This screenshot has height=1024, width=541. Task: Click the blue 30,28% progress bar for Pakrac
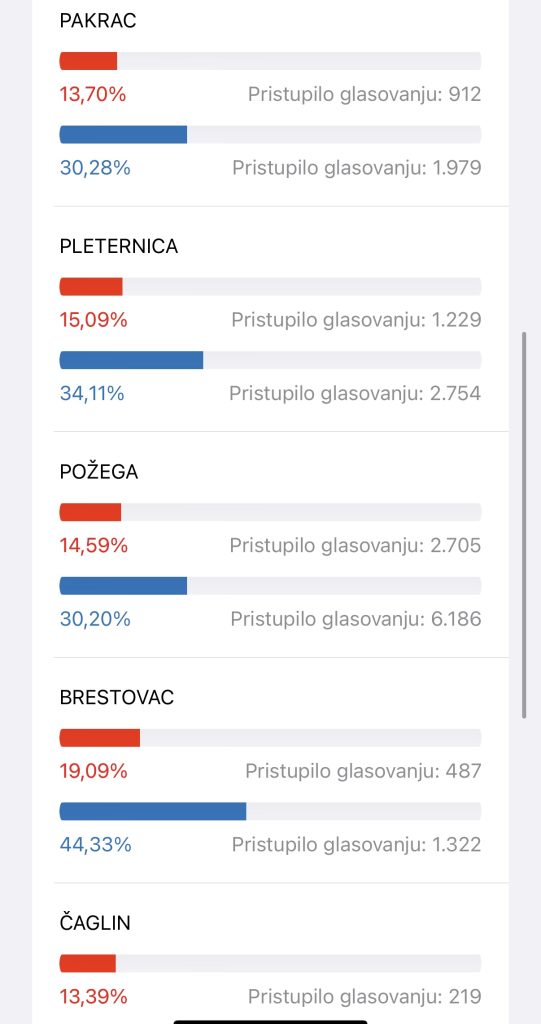click(x=270, y=135)
